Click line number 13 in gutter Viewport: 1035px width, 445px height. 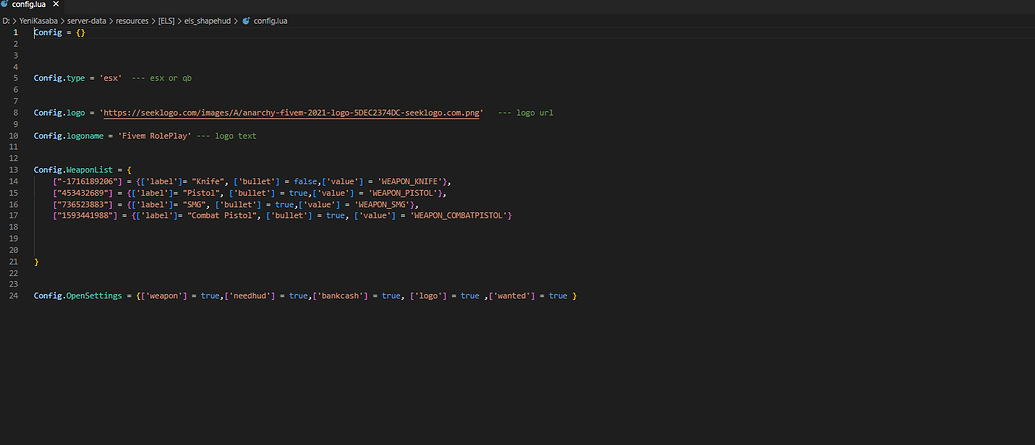14,170
